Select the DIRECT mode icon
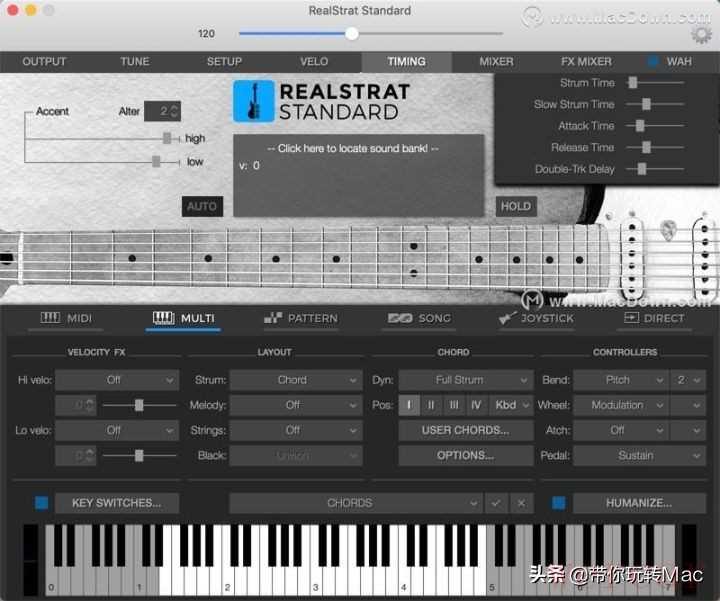 coord(630,318)
